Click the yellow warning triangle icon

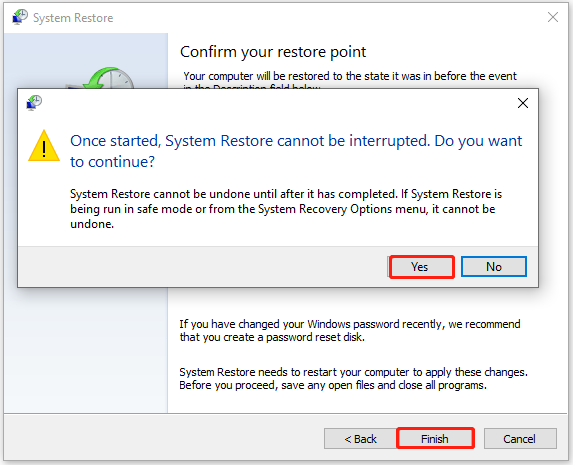coord(44,146)
